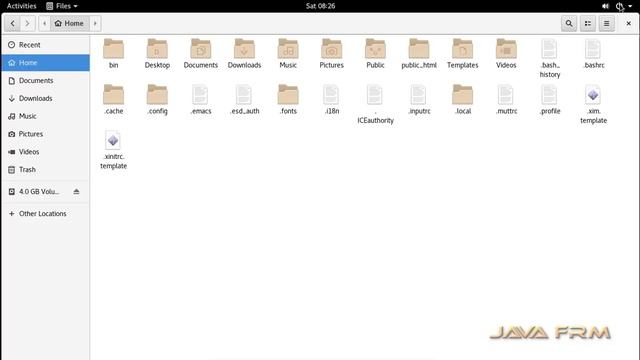Select the .muttrc file icon
This screenshot has height=360, width=640.
coord(506,94)
